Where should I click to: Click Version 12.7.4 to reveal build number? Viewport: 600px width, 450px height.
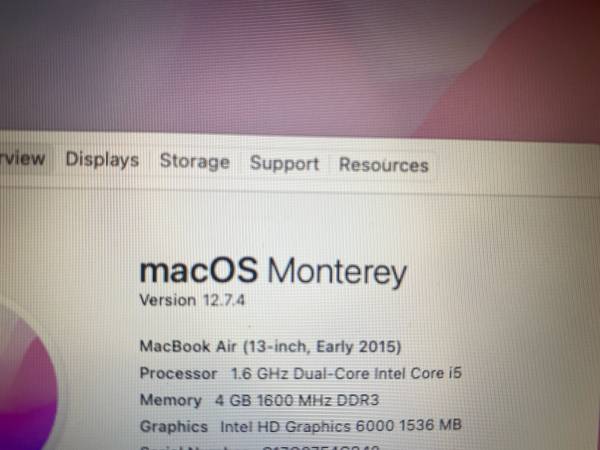(192, 300)
